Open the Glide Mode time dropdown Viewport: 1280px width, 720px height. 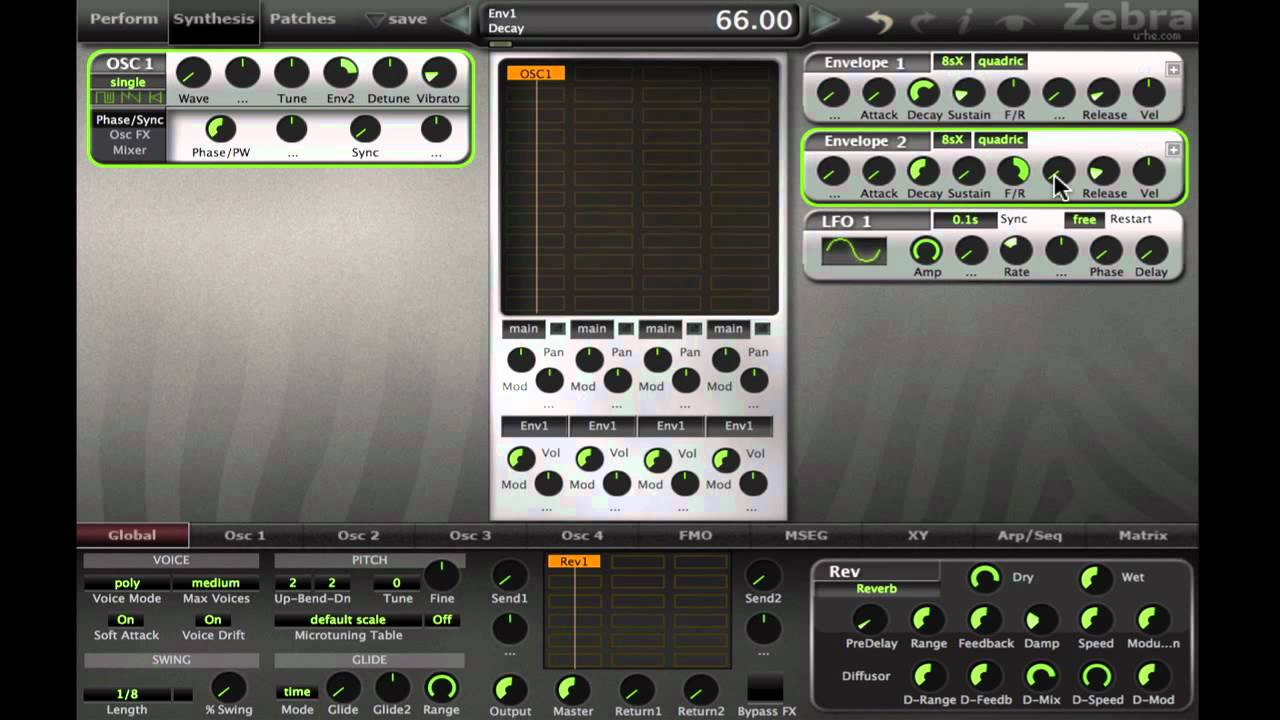point(296,692)
